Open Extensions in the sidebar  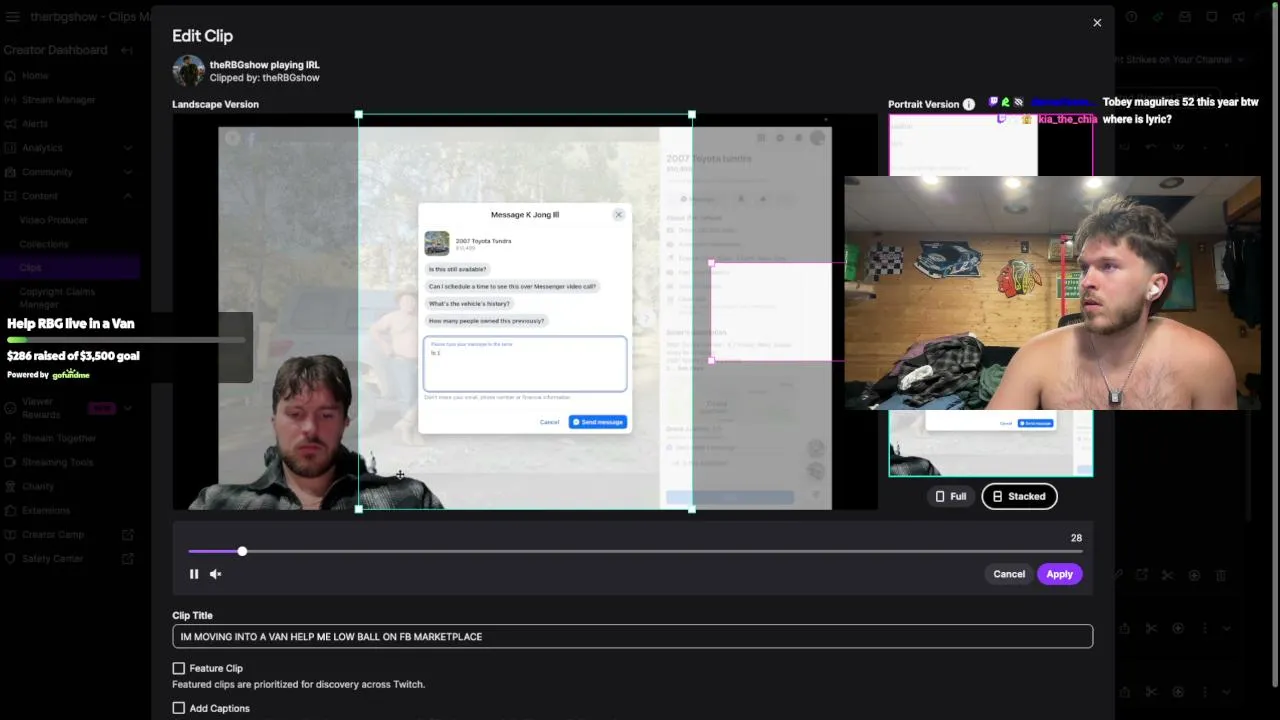(46, 510)
